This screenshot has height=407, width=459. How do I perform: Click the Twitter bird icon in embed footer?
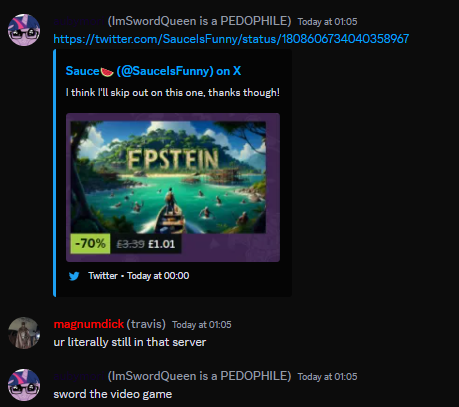tap(74, 276)
